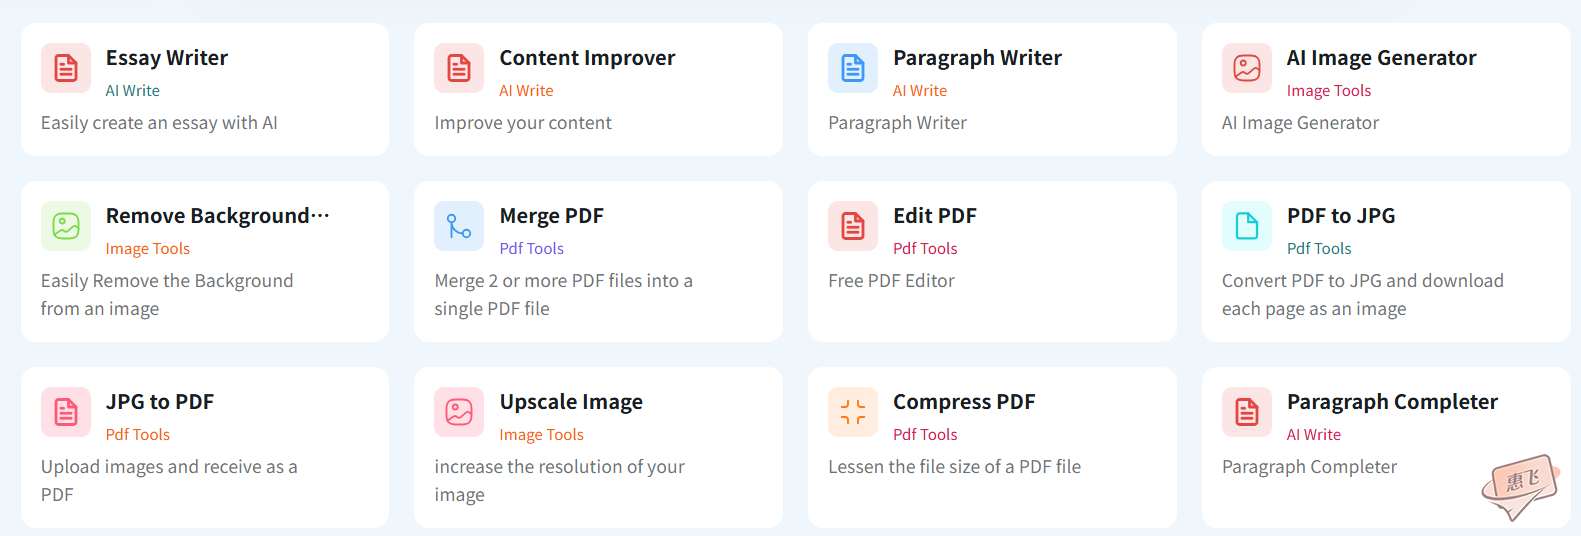
Task: Click the blue Paragraph Writer icon
Action: coord(853,68)
